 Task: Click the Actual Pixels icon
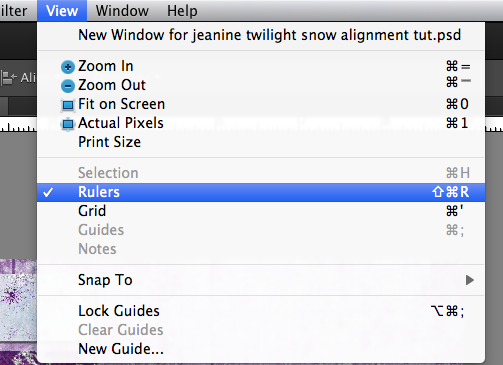click(x=68, y=124)
